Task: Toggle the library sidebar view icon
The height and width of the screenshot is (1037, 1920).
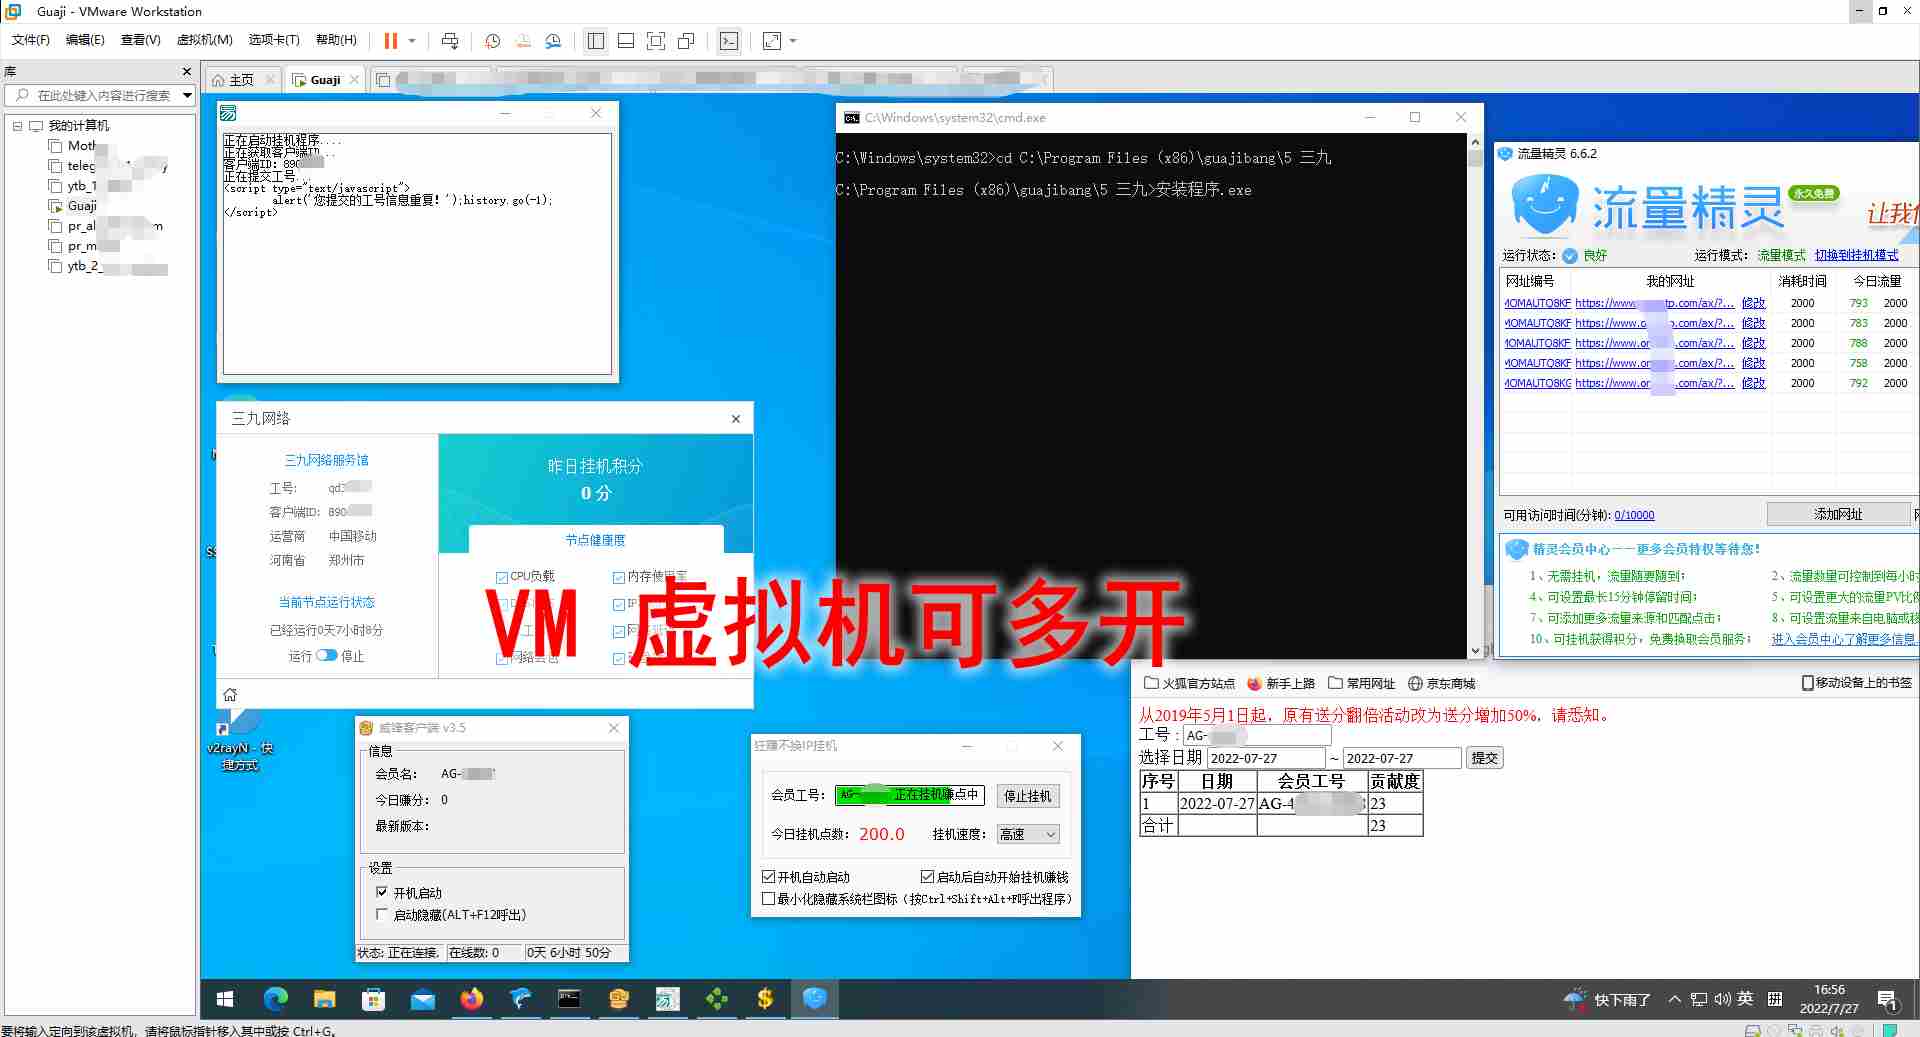Action: tap(596, 41)
